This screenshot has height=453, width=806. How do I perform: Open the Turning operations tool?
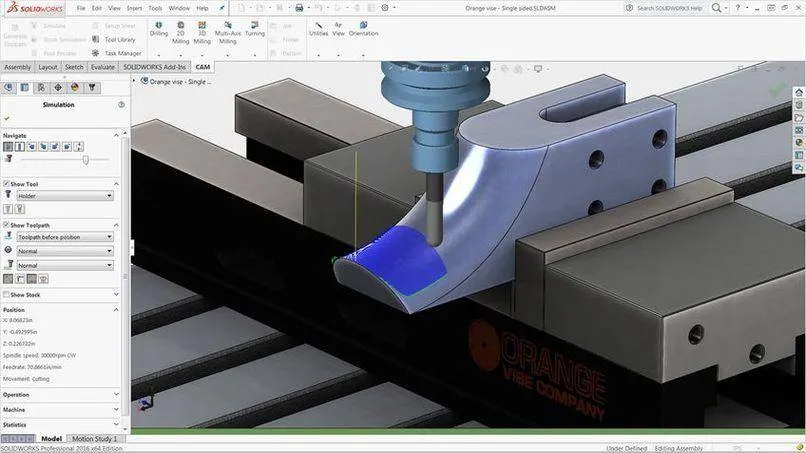(x=254, y=29)
